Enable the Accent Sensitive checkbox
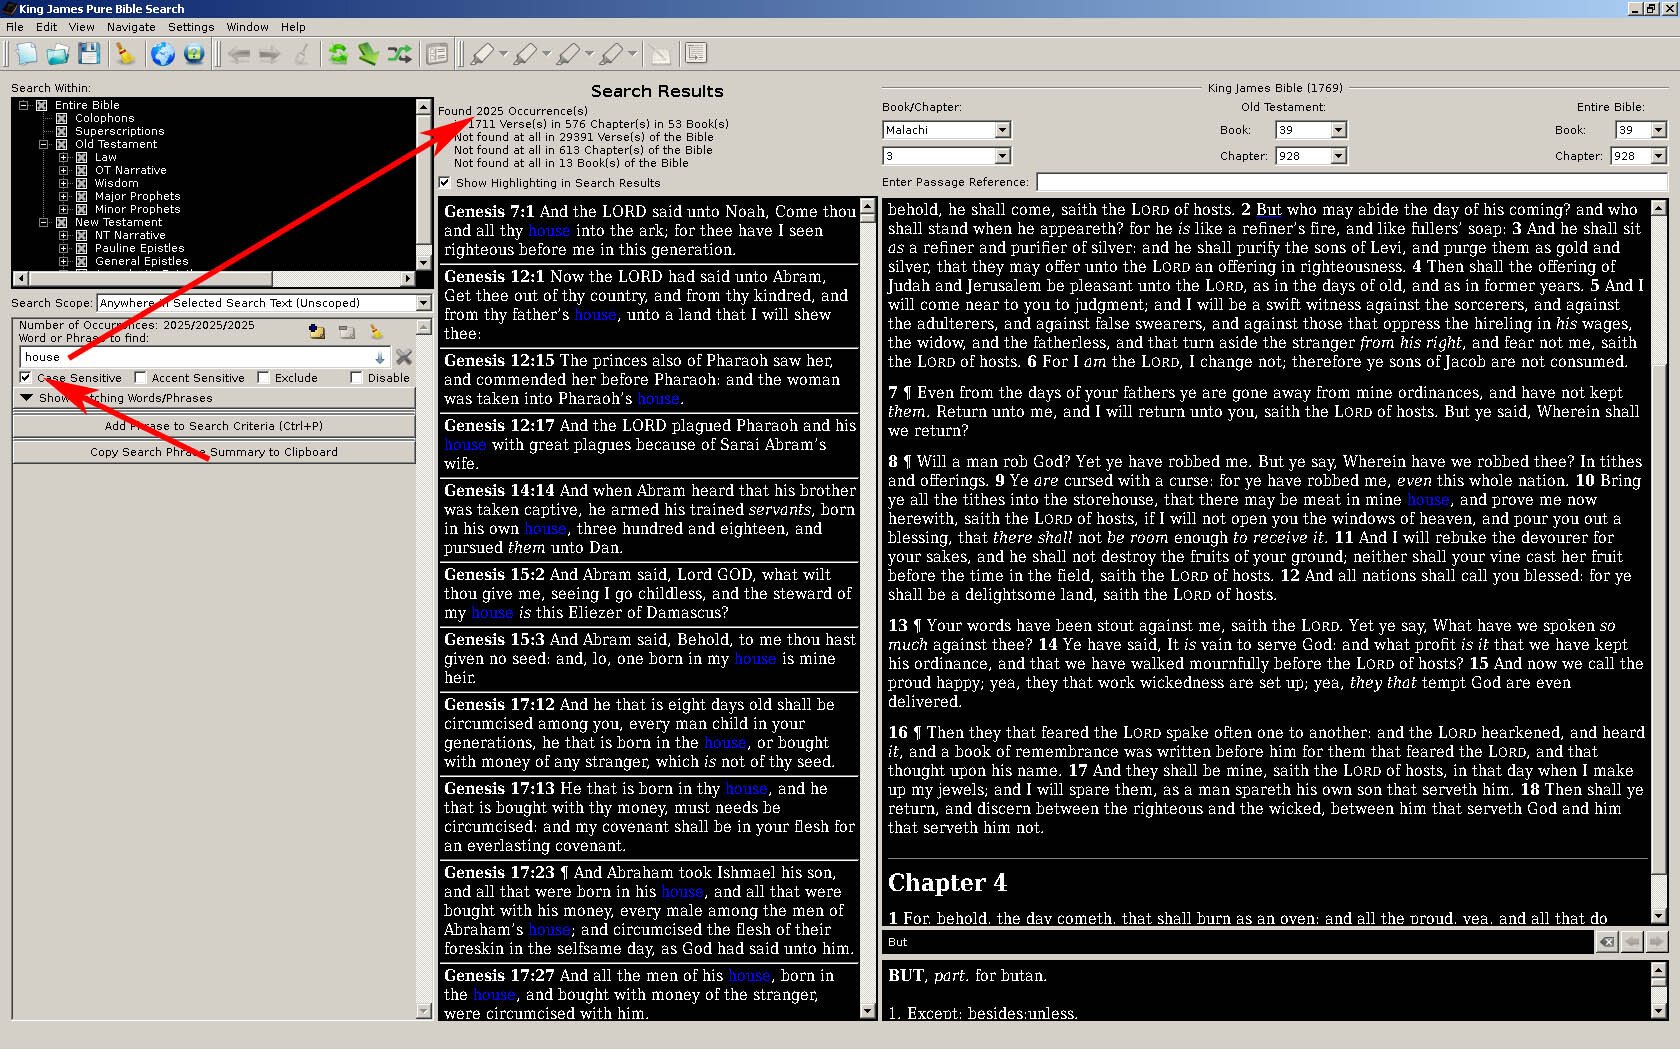Viewport: 1680px width, 1050px height. click(141, 378)
